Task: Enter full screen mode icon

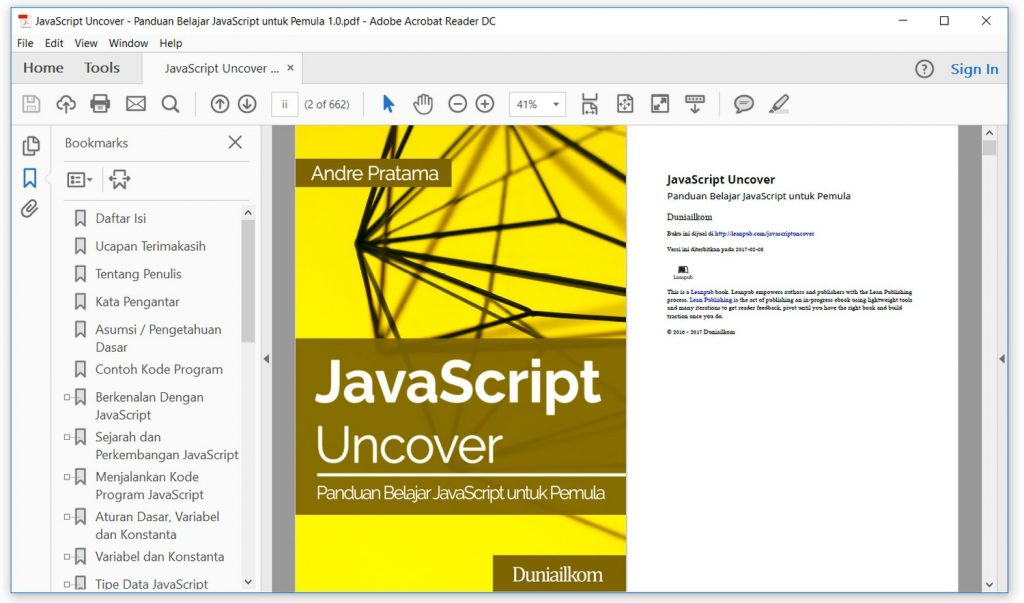Action: click(x=660, y=104)
